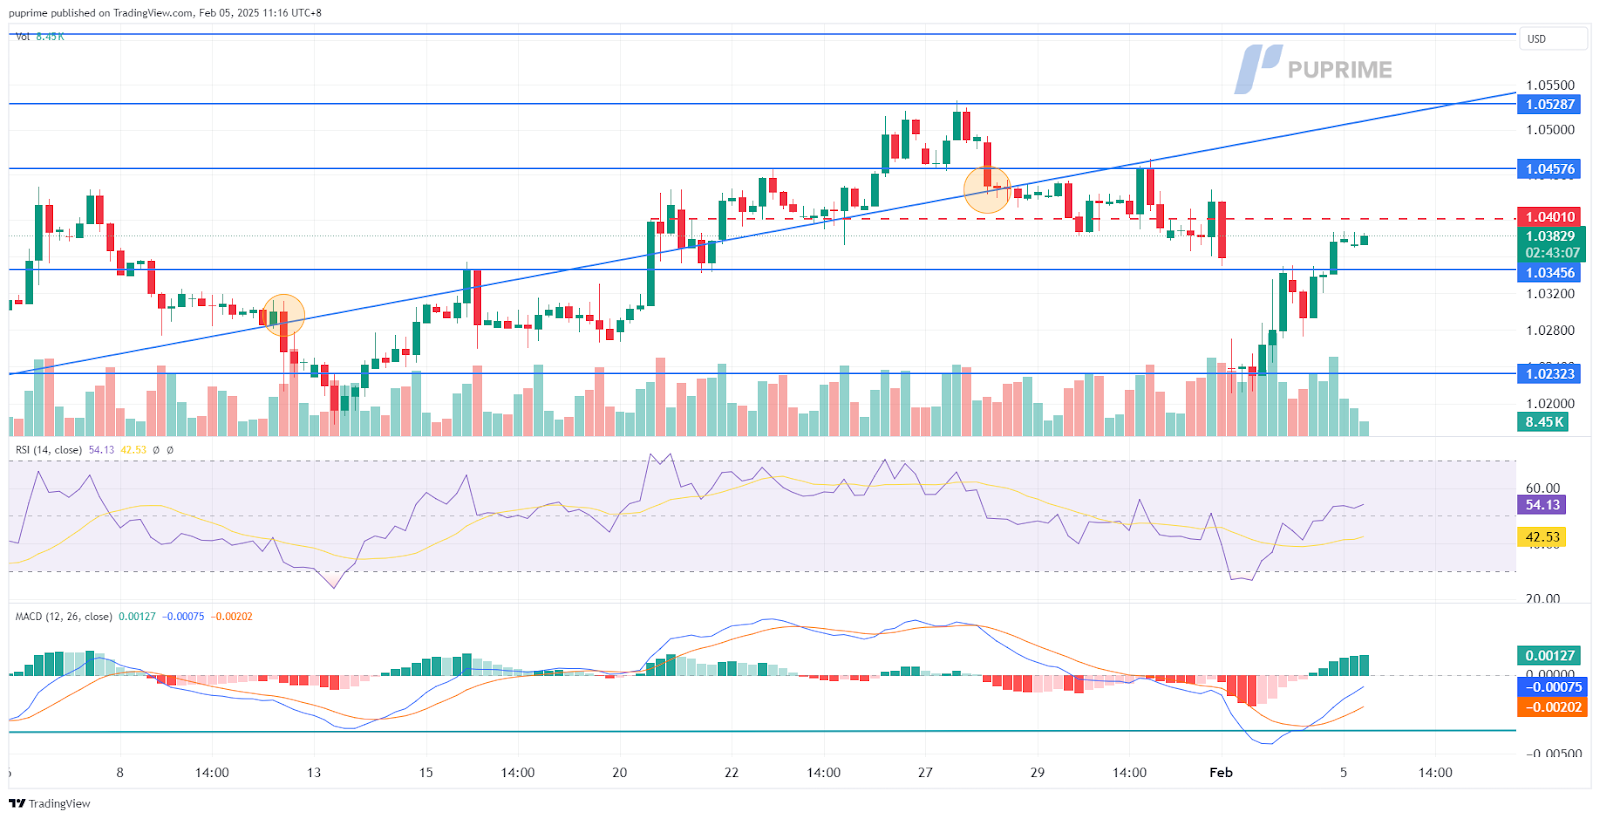
Task: Click the 8.45K volume label on axis
Action: [x=1543, y=422]
